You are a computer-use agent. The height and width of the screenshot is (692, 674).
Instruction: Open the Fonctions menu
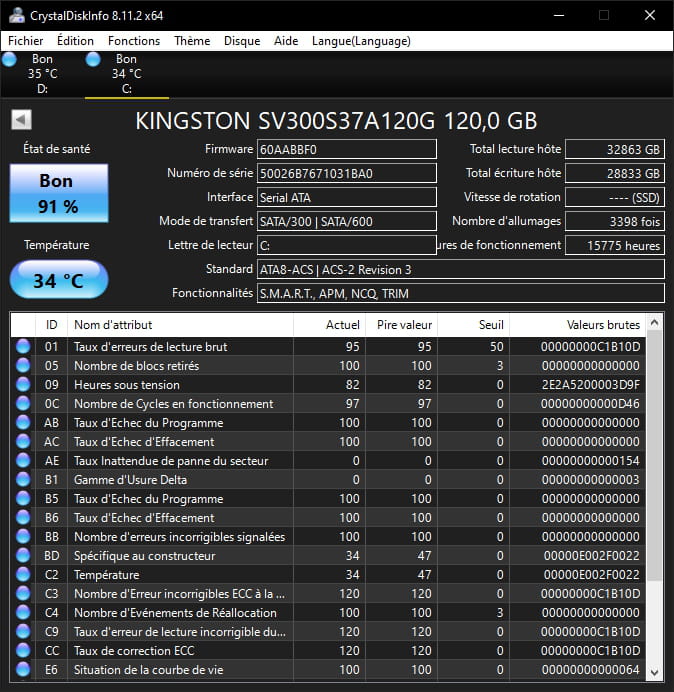tap(134, 41)
